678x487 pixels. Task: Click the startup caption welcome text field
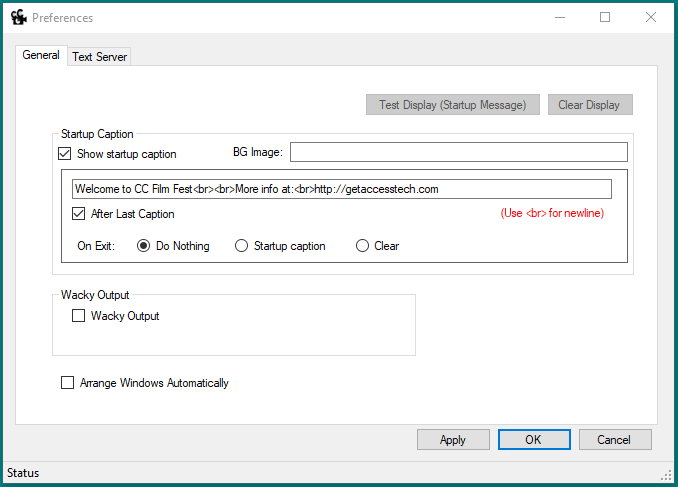(x=342, y=189)
